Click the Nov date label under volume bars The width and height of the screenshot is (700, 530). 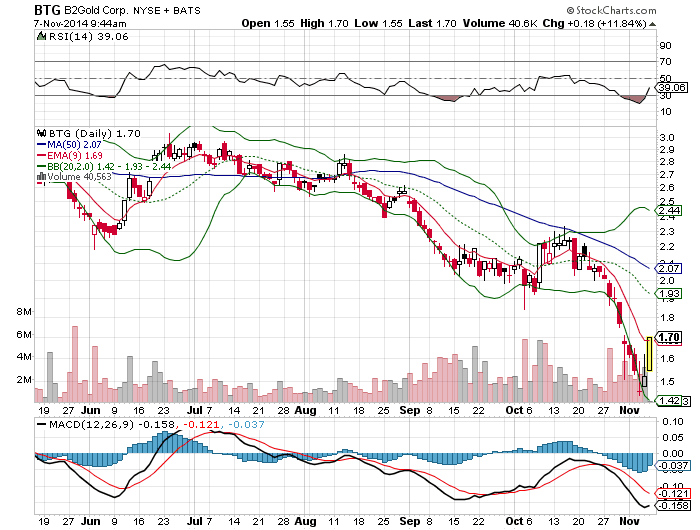(629, 410)
